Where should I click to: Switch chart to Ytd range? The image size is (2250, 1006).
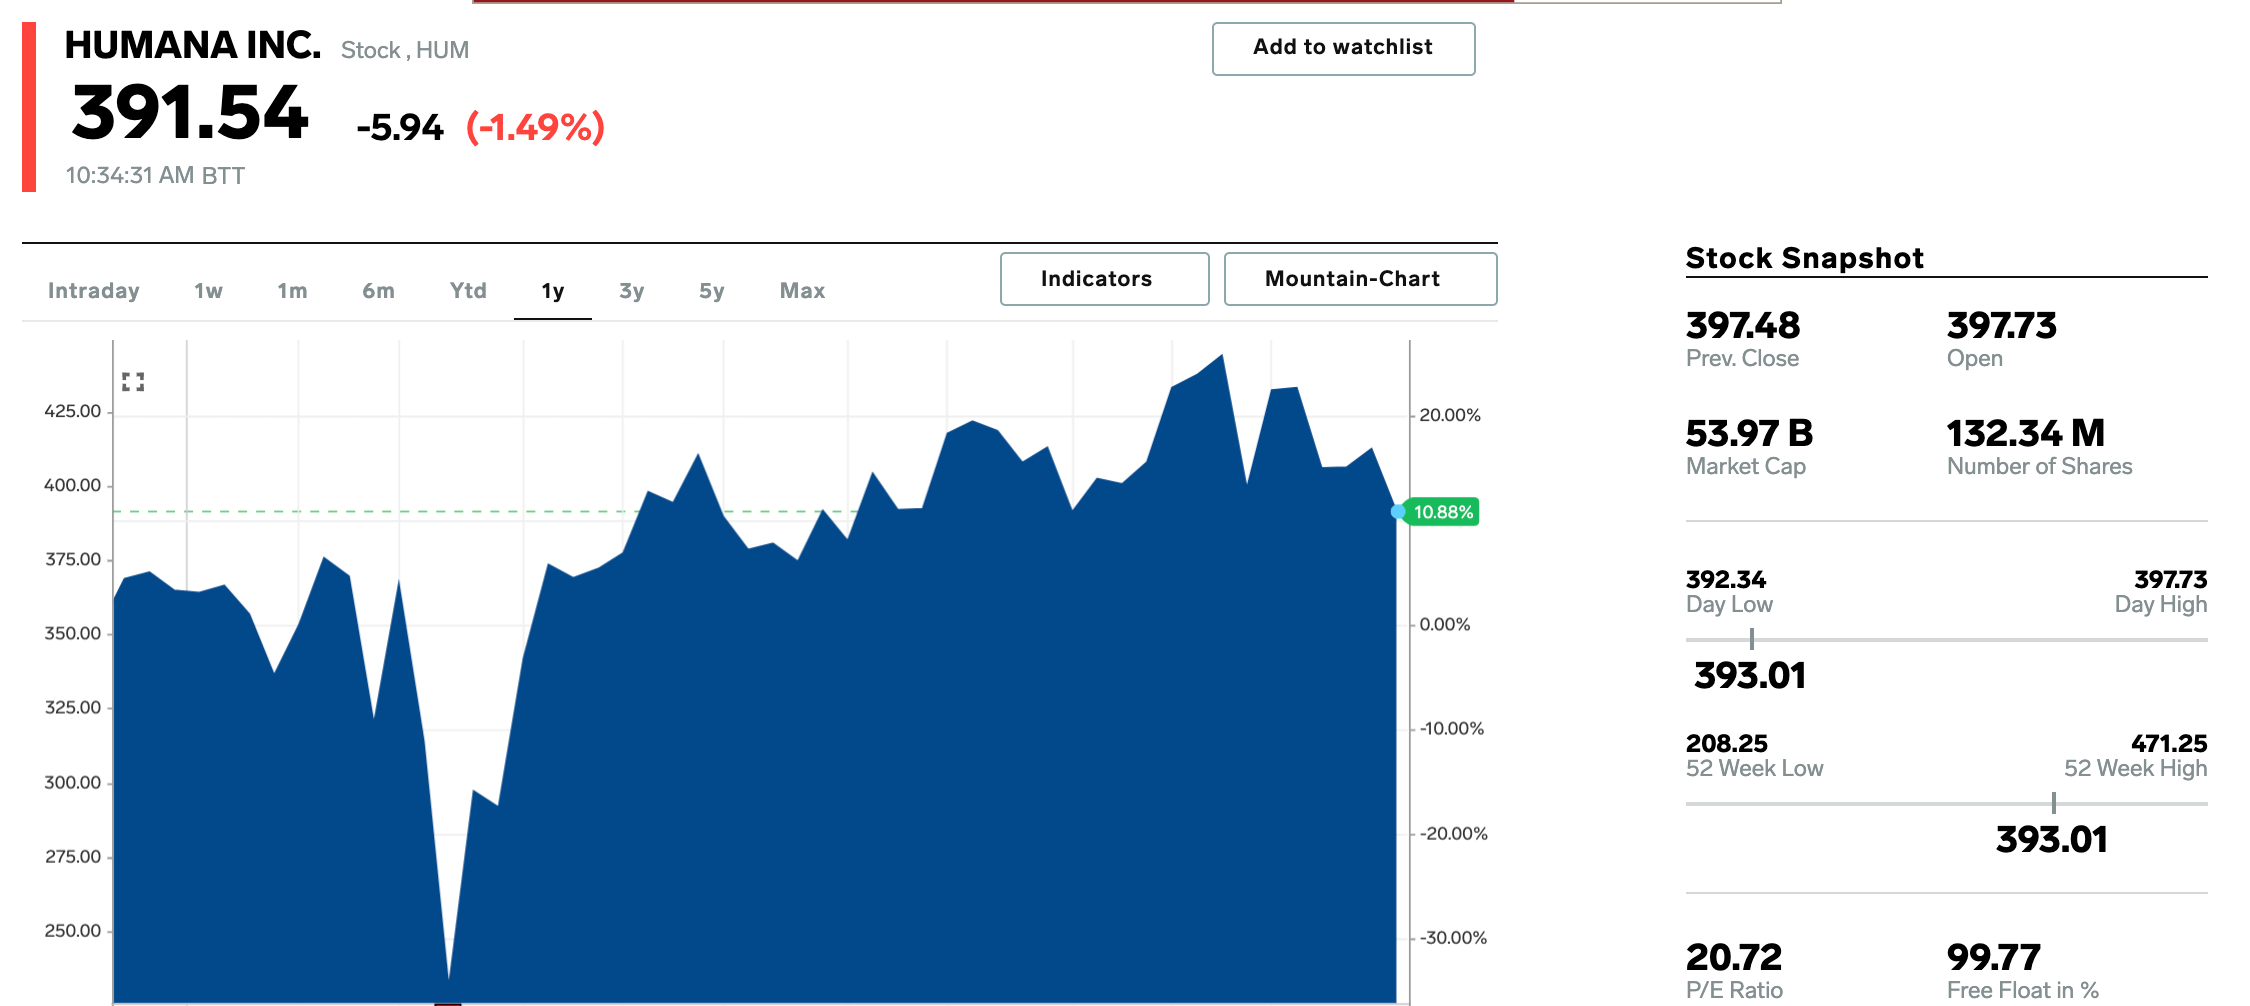coord(468,291)
